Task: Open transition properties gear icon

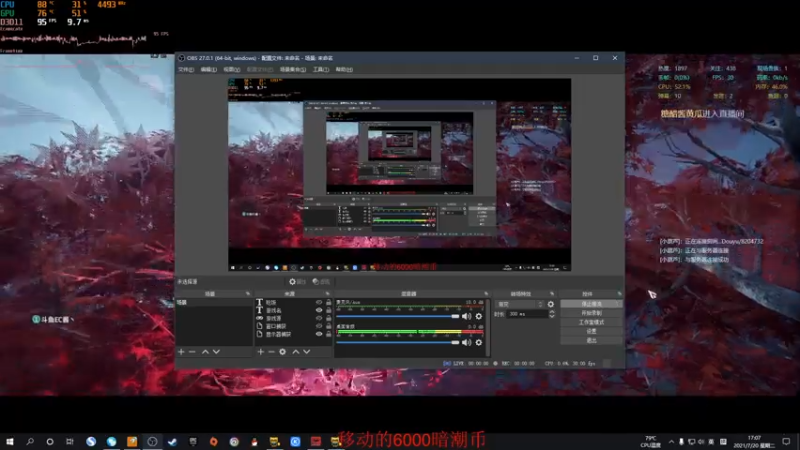Action: (551, 304)
